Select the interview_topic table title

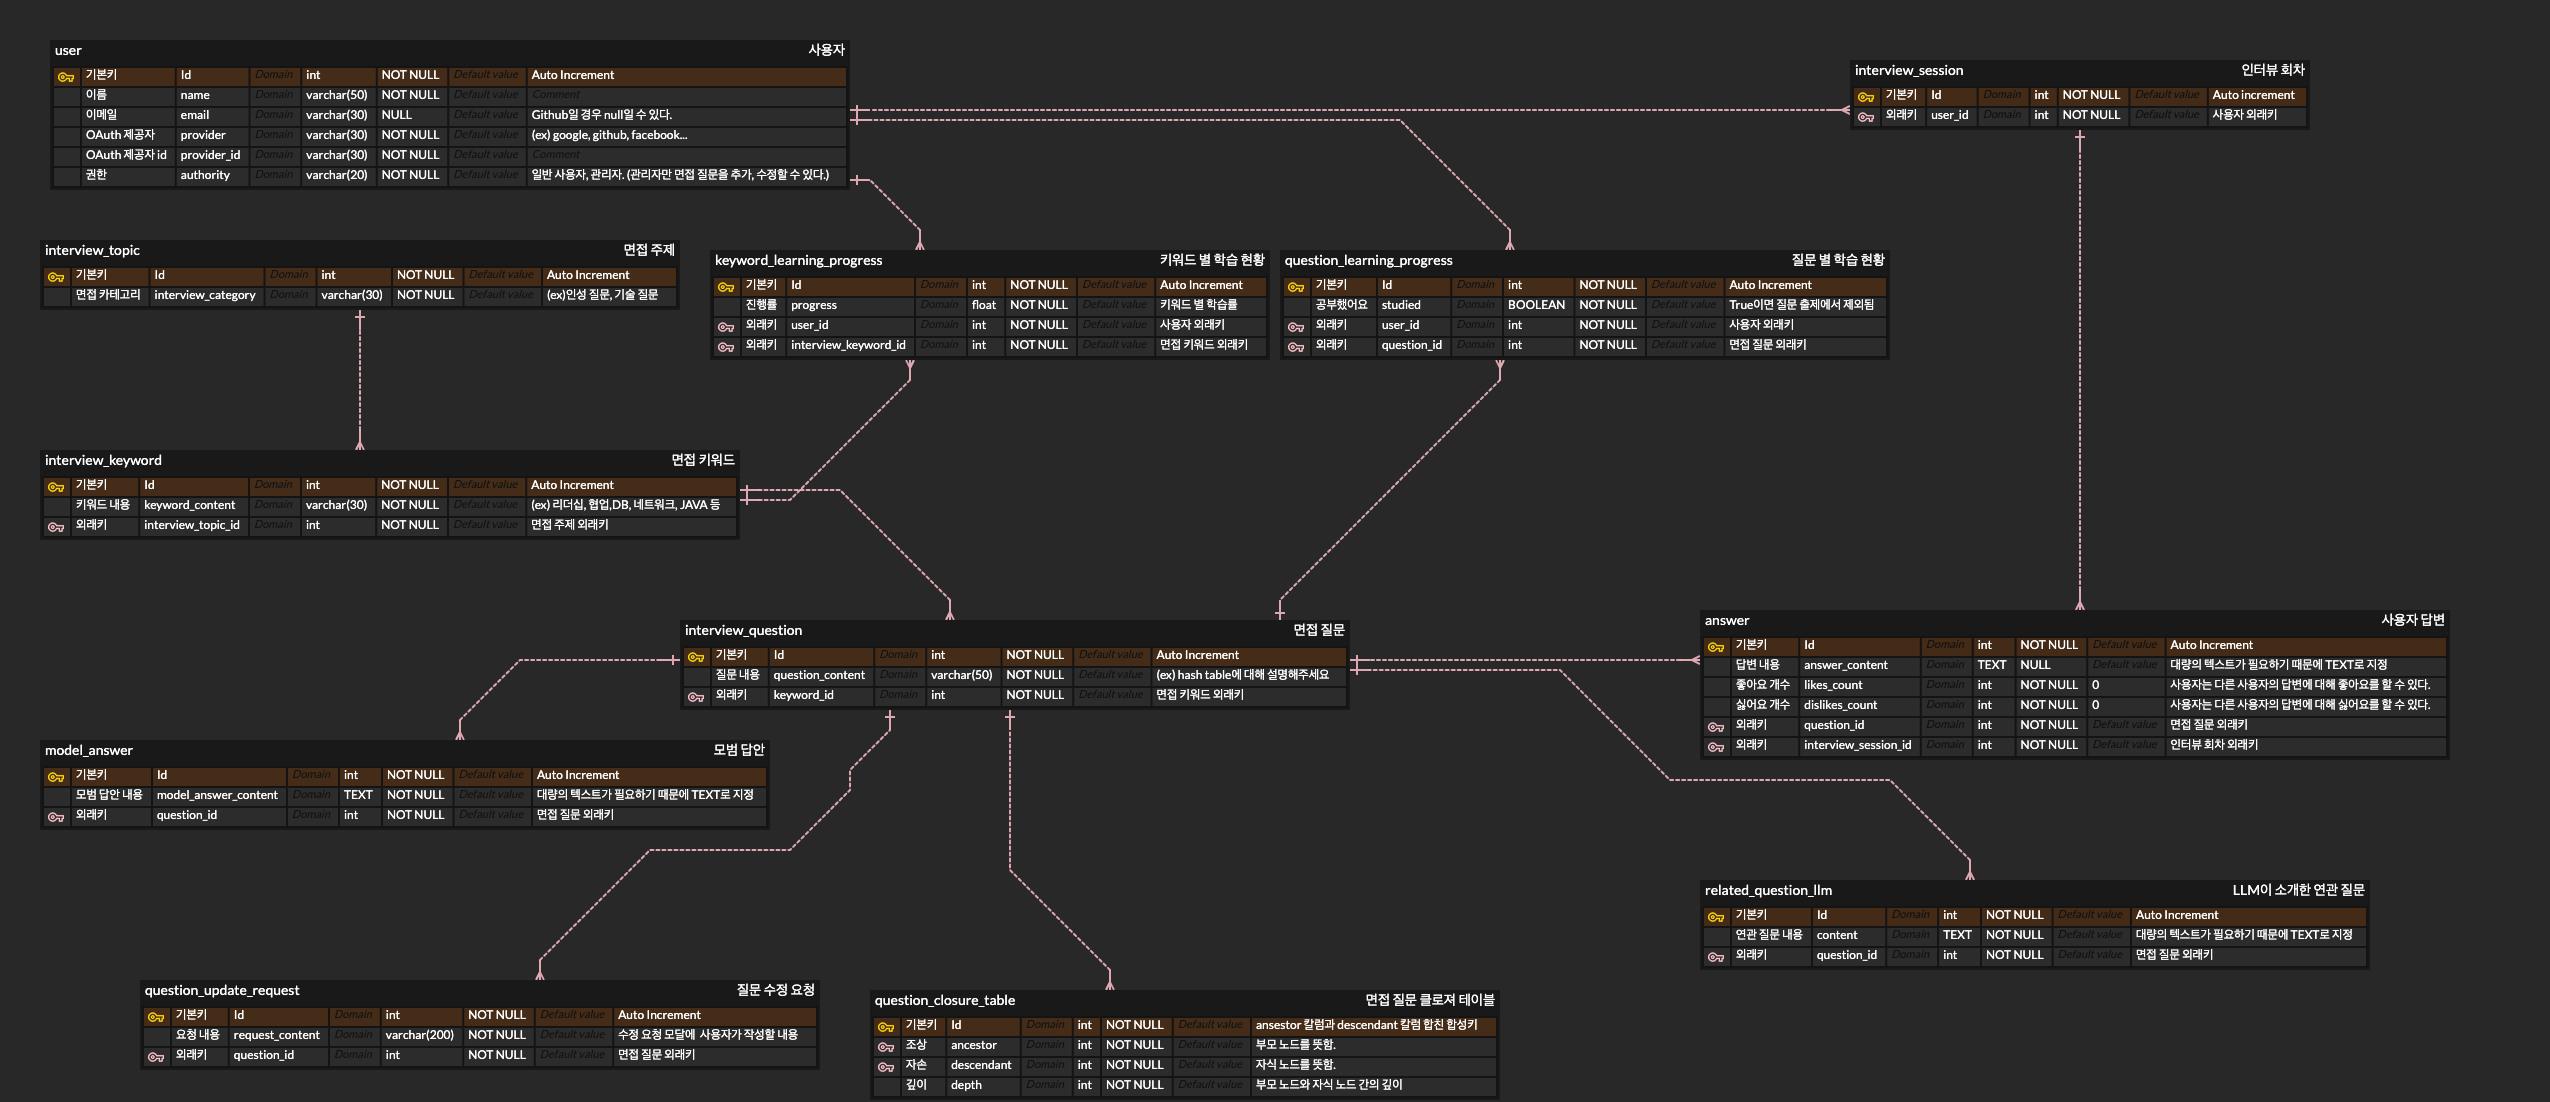(x=92, y=250)
